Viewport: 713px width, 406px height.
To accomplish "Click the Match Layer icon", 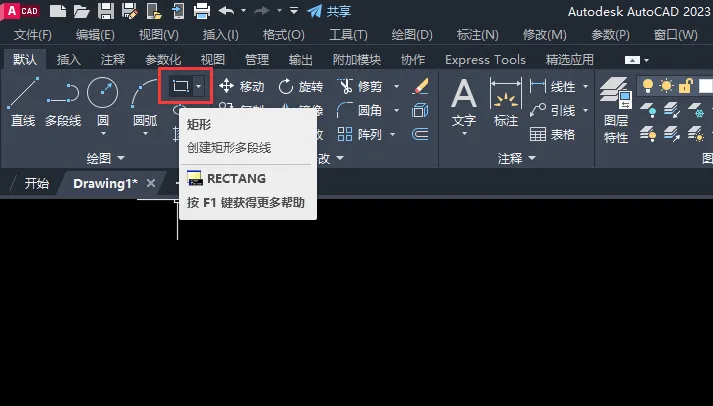I will (x=672, y=134).
